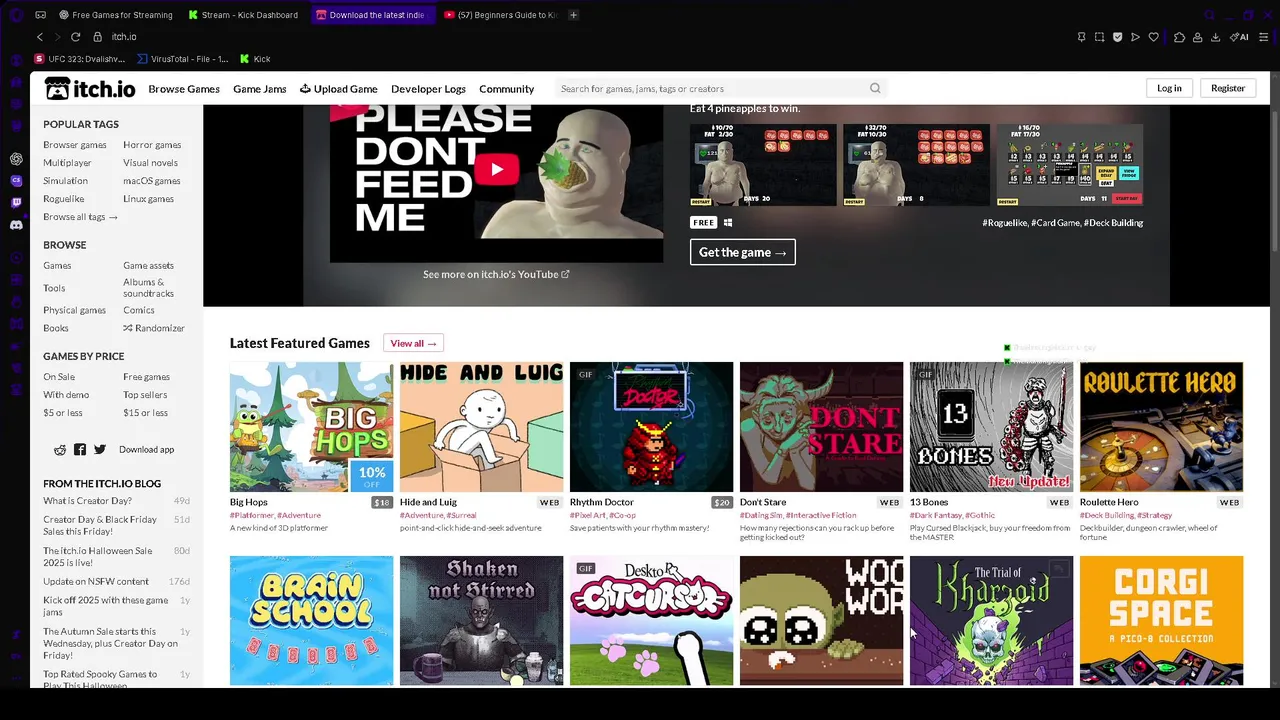Viewport: 1280px width, 720px height.
Task: Open a new browser tab with plus icon
Action: point(573,15)
